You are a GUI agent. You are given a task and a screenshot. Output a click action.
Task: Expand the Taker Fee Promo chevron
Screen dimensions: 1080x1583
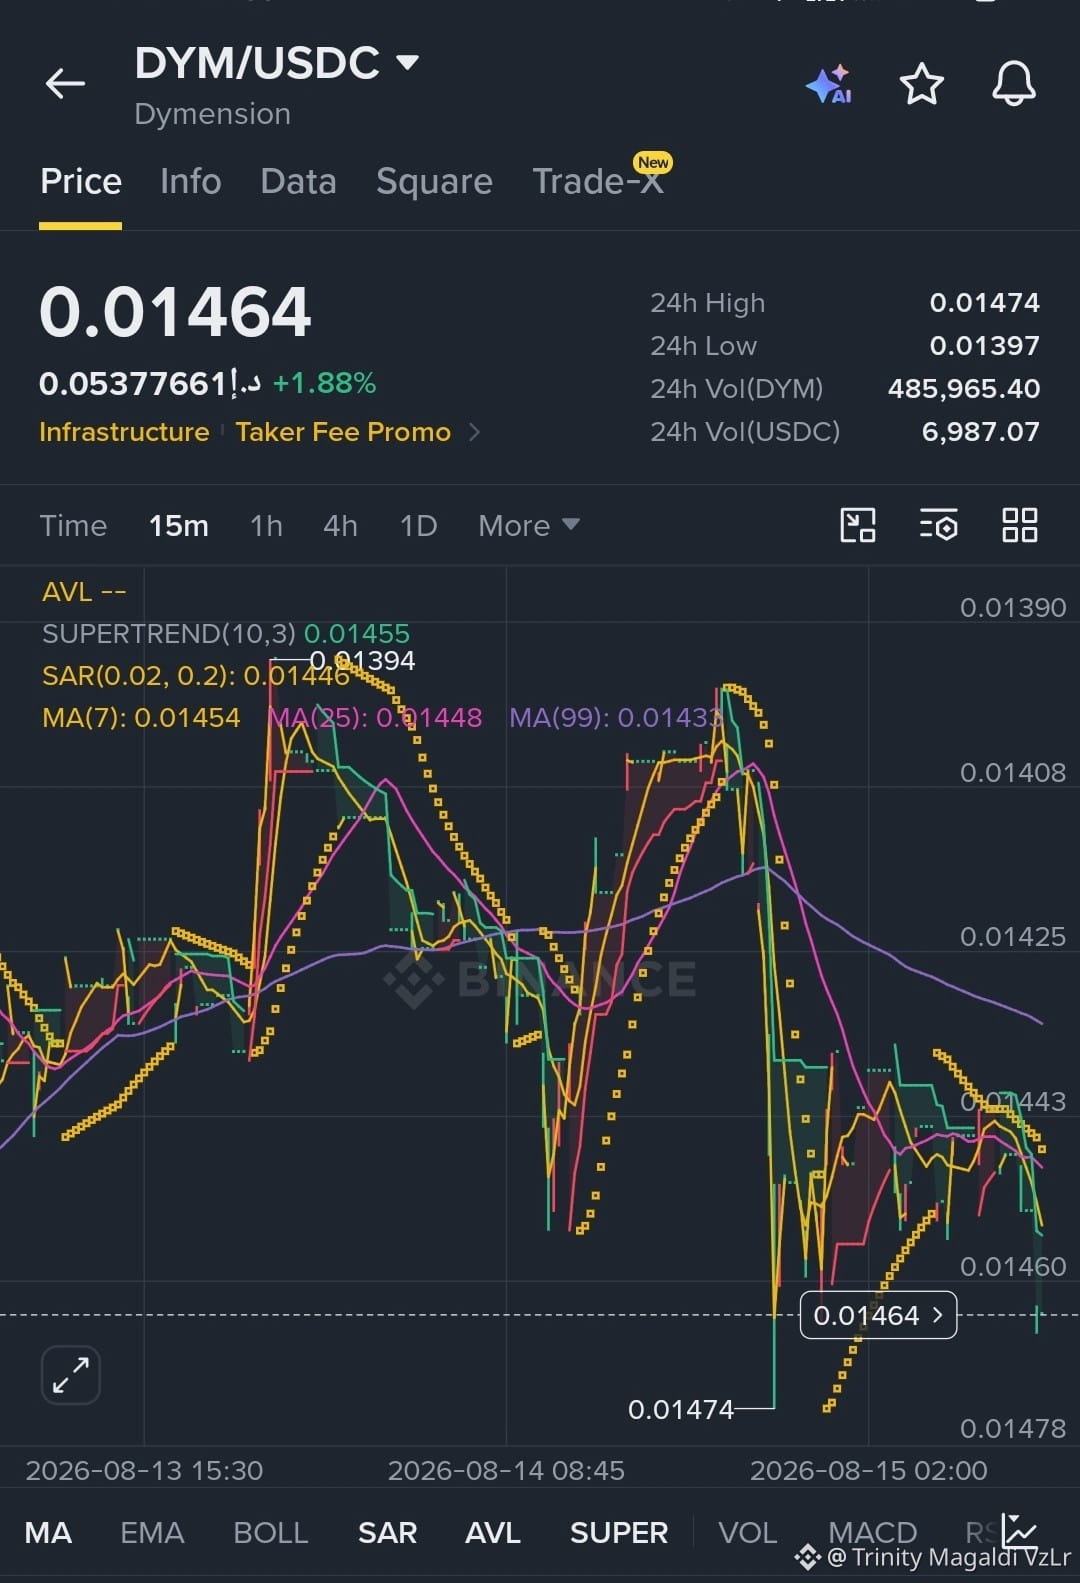coord(474,432)
